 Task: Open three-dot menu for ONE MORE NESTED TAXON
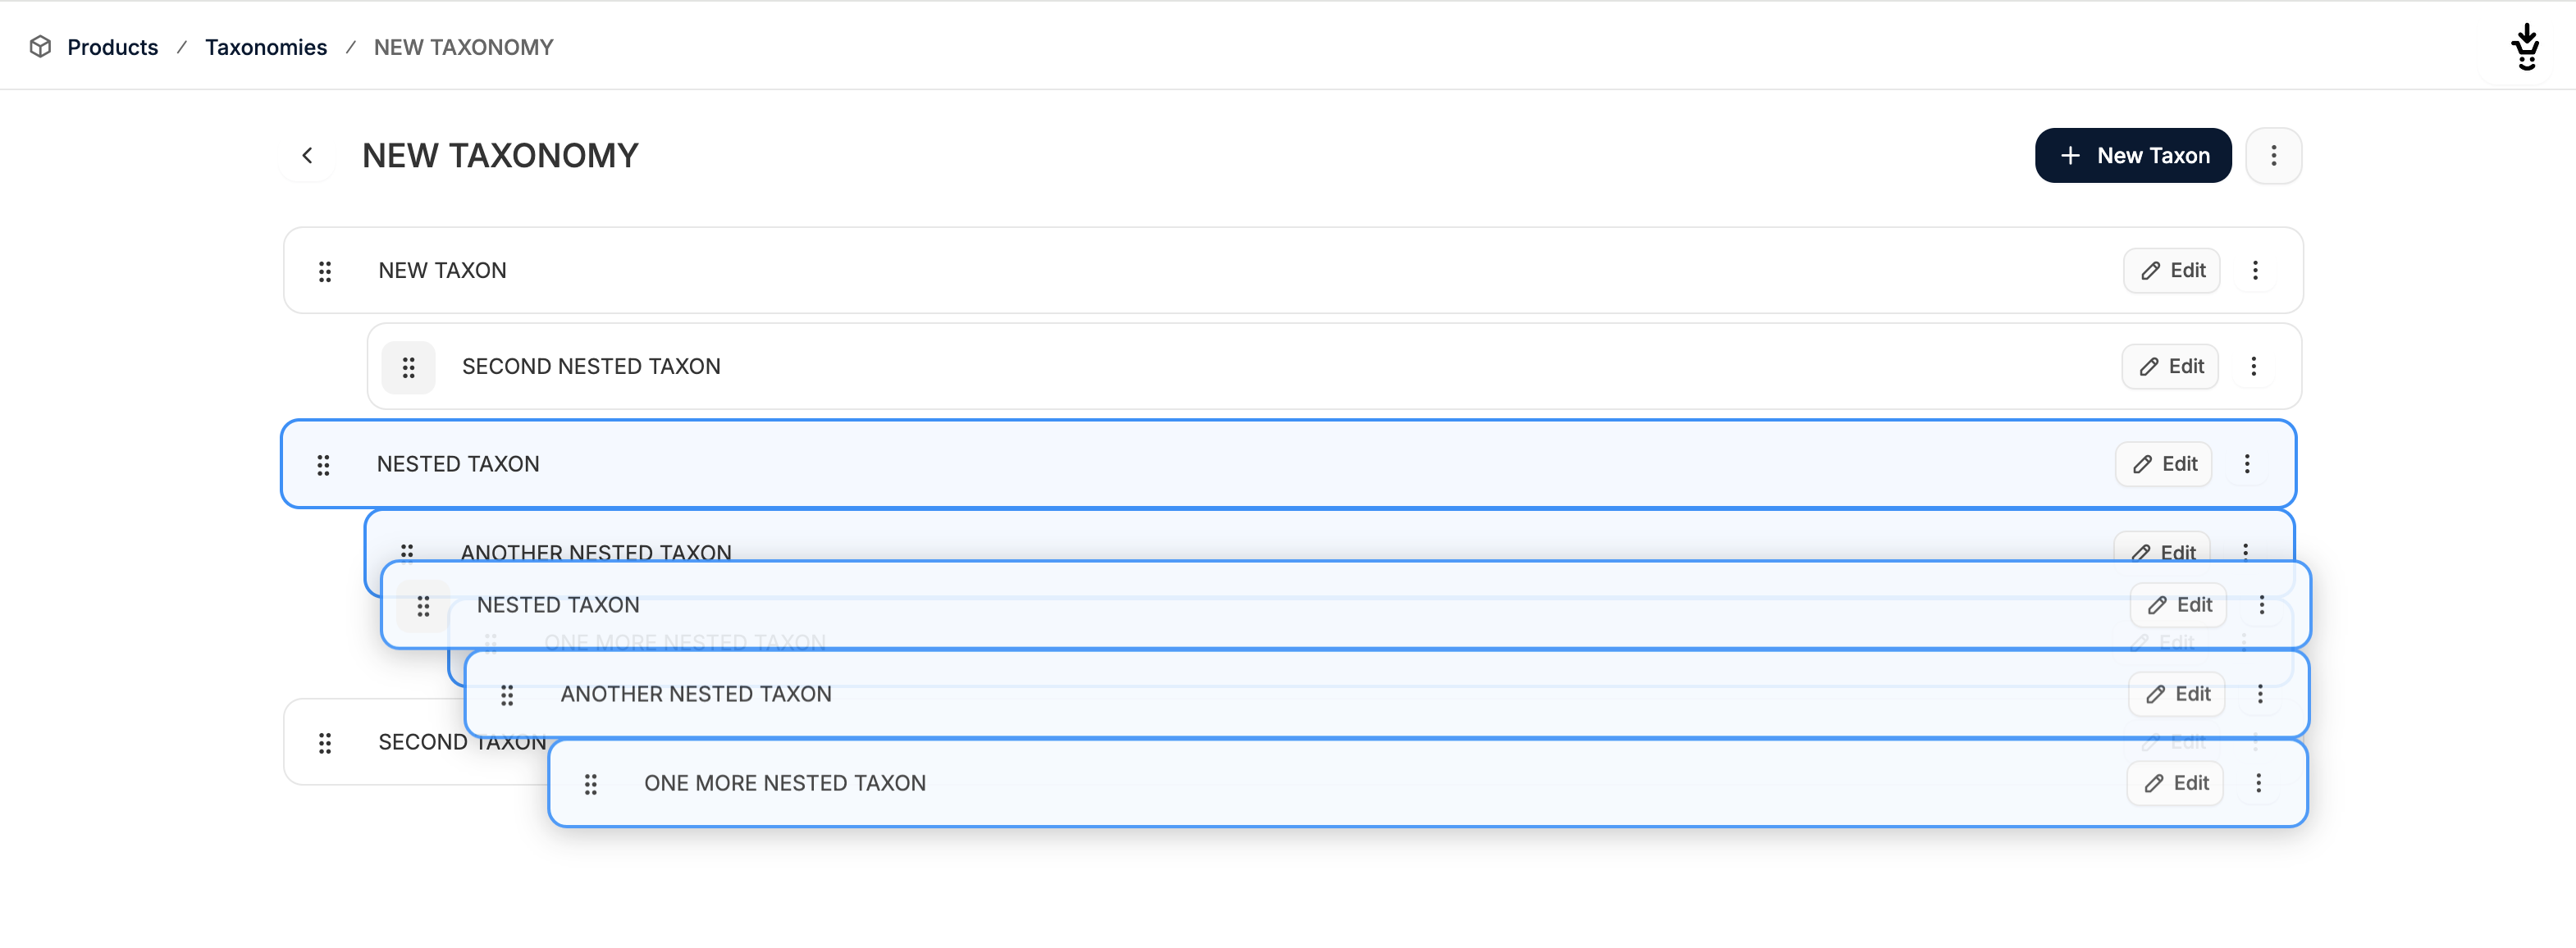(2258, 784)
